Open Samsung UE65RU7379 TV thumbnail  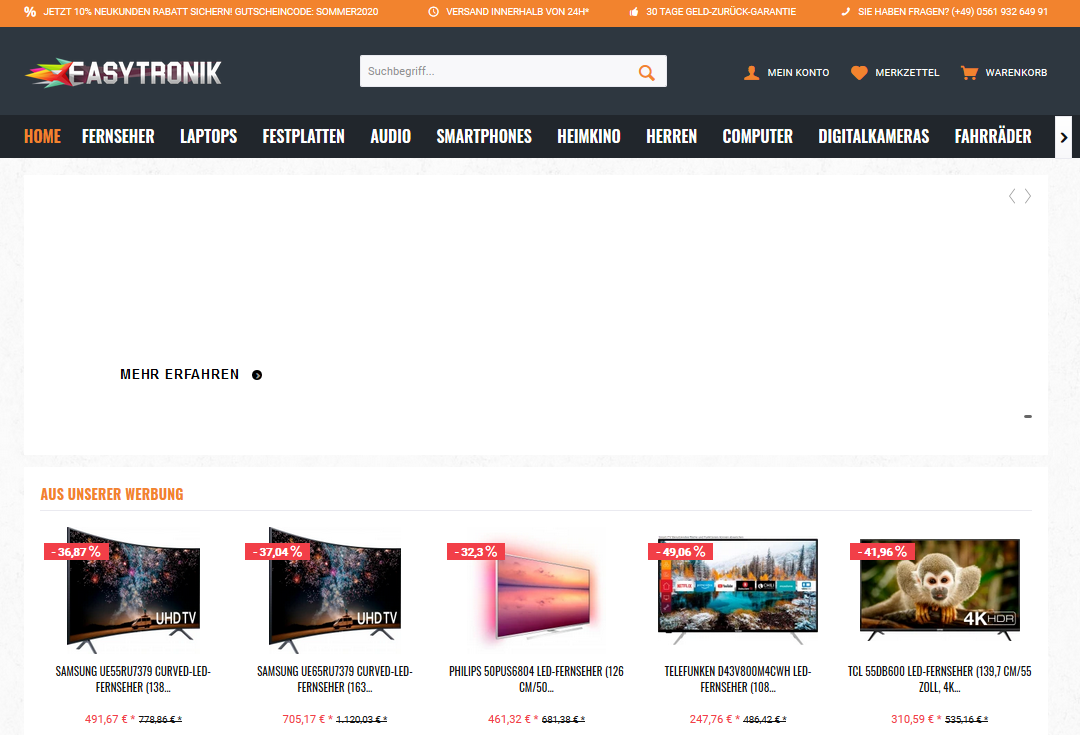point(335,590)
